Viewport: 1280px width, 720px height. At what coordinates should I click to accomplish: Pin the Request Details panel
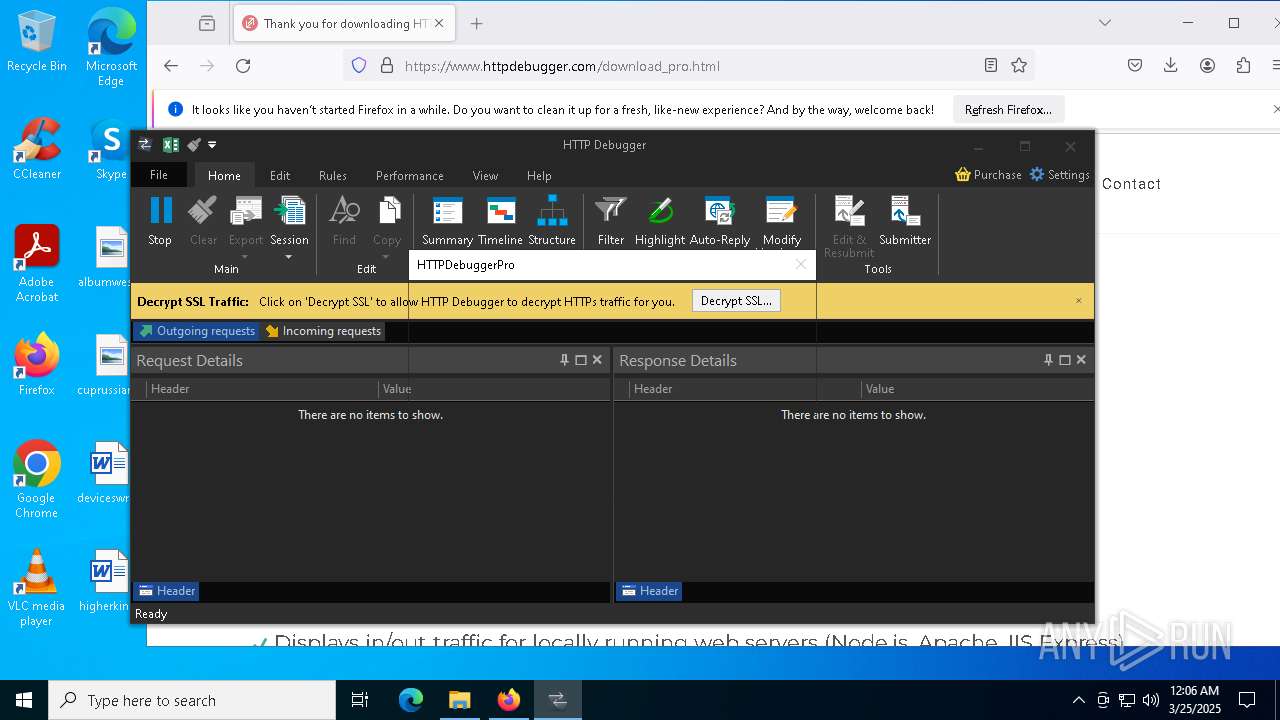(x=564, y=360)
